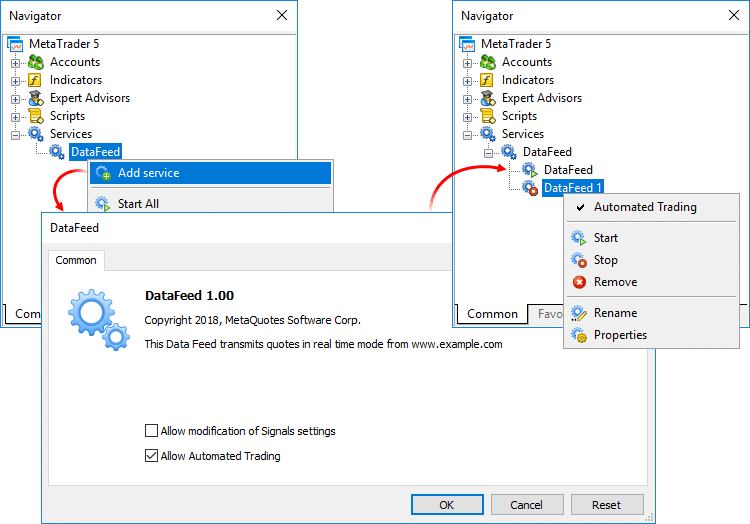Click 'Copyright 2018, MetaQuotes Software Corp.' text
Viewport: 750px width, 524px height.
253,320
